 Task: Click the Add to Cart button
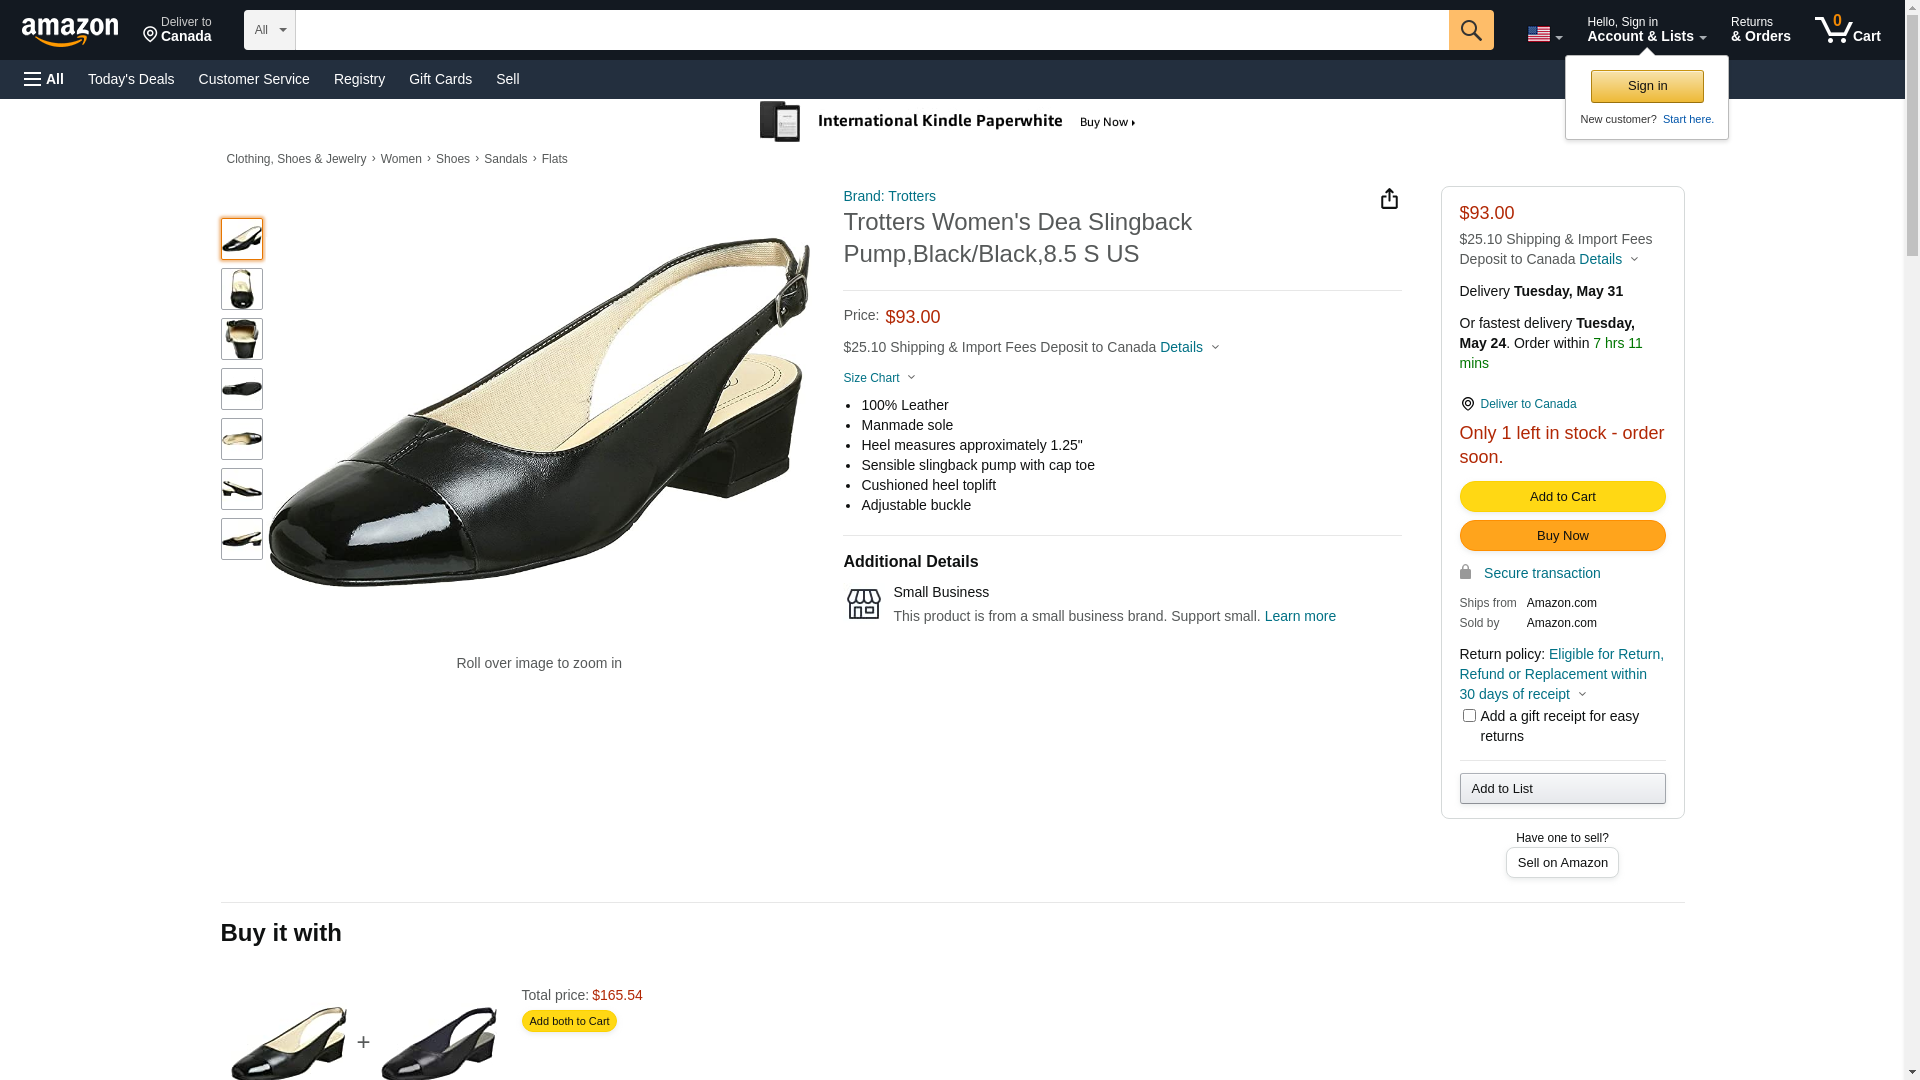click(1561, 497)
